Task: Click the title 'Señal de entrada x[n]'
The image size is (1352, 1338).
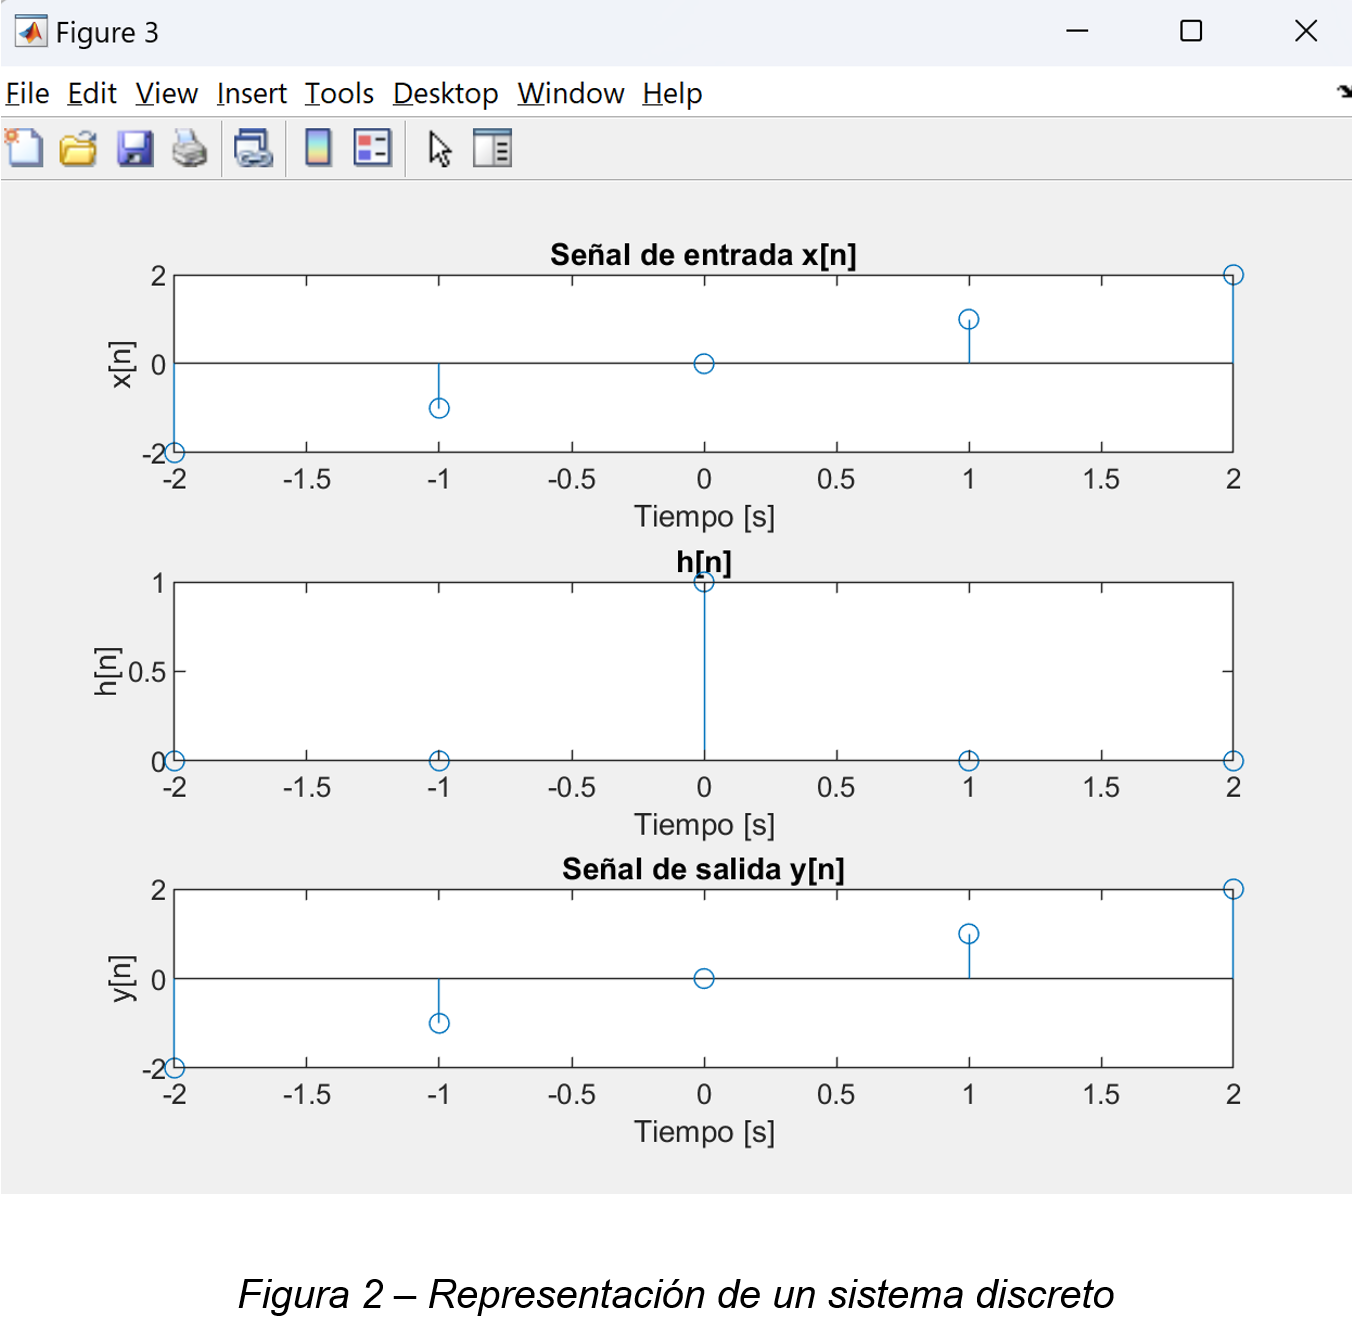Action: (x=703, y=255)
